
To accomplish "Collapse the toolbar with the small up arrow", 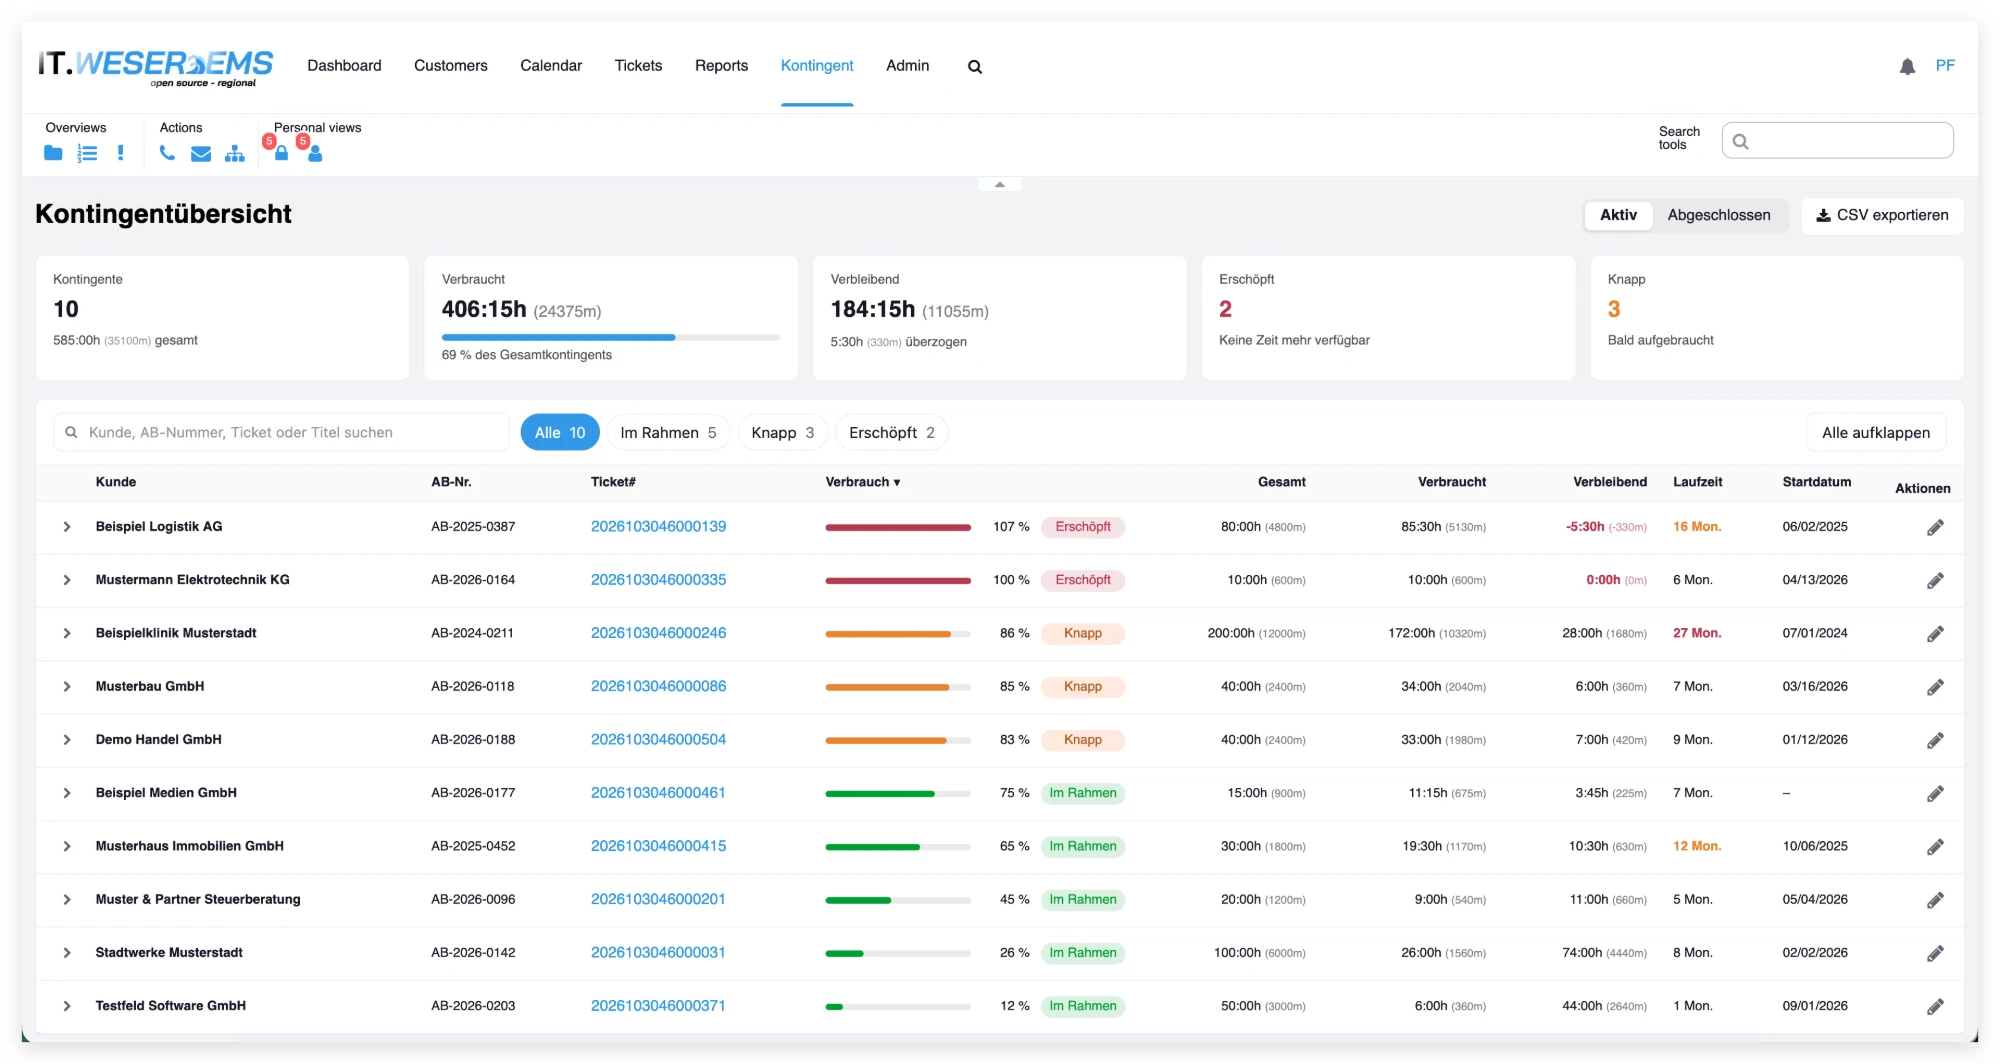I will pyautogui.click(x=999, y=185).
